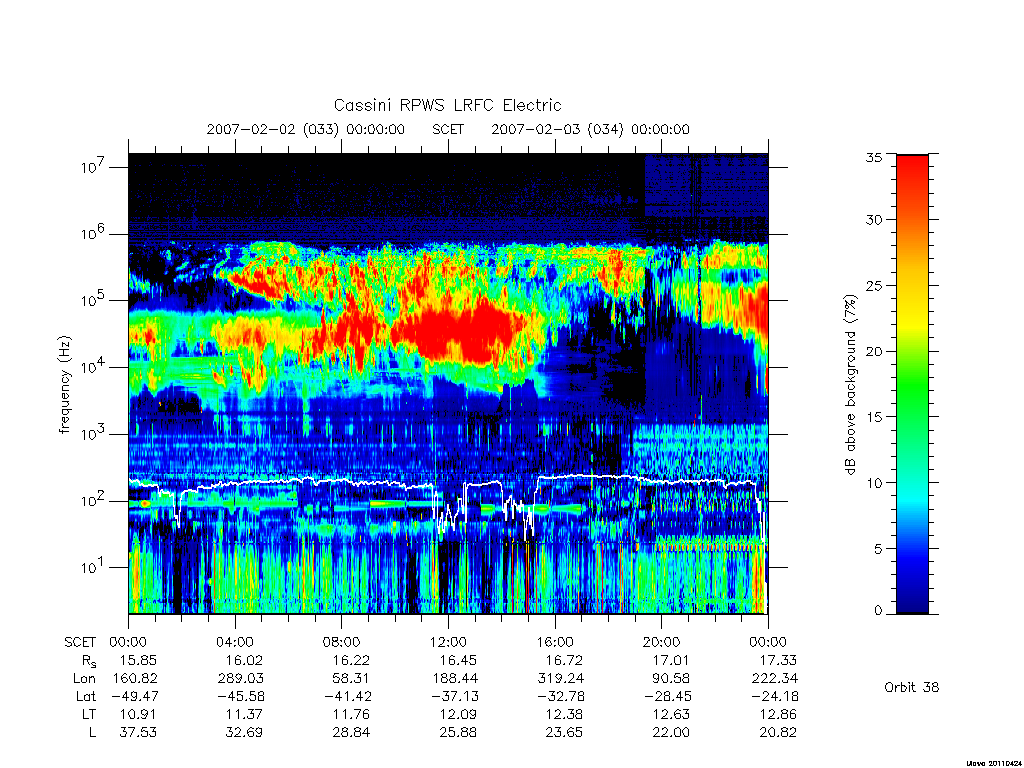
Task: Click the 04:00 SCET time label
Action: [235, 642]
